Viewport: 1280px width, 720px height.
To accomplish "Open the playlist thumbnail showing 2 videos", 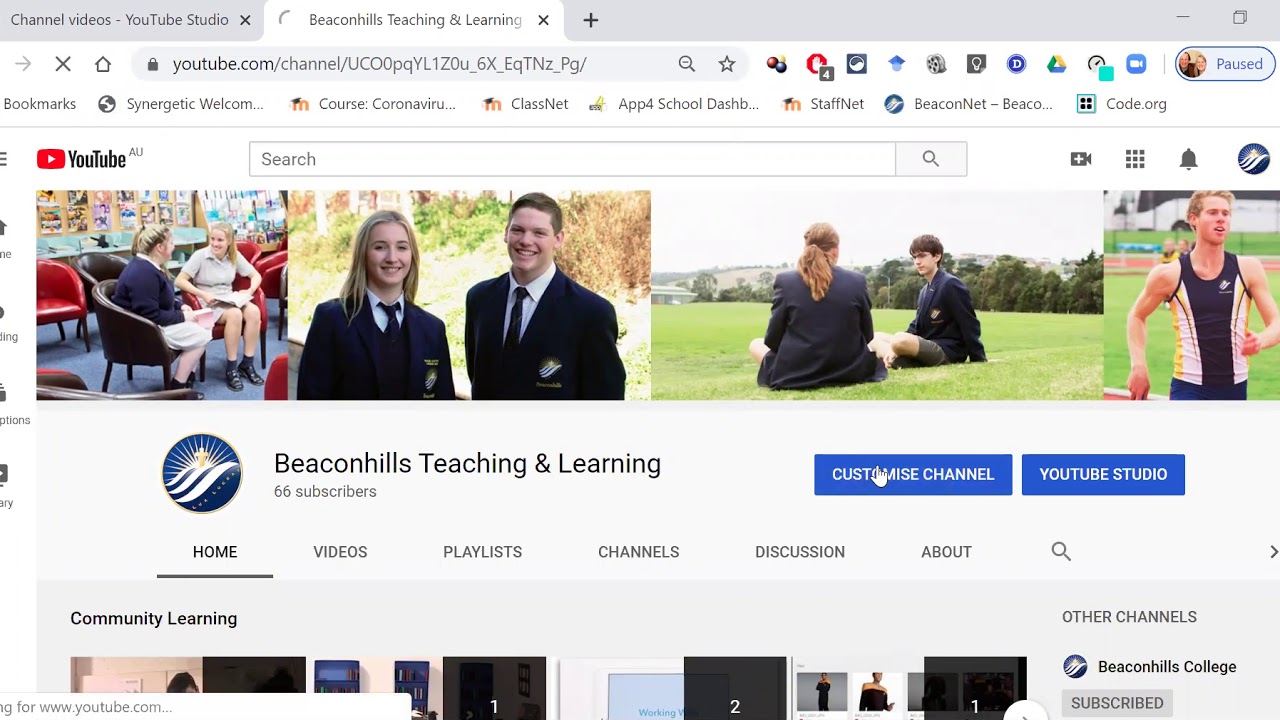I will [x=672, y=688].
